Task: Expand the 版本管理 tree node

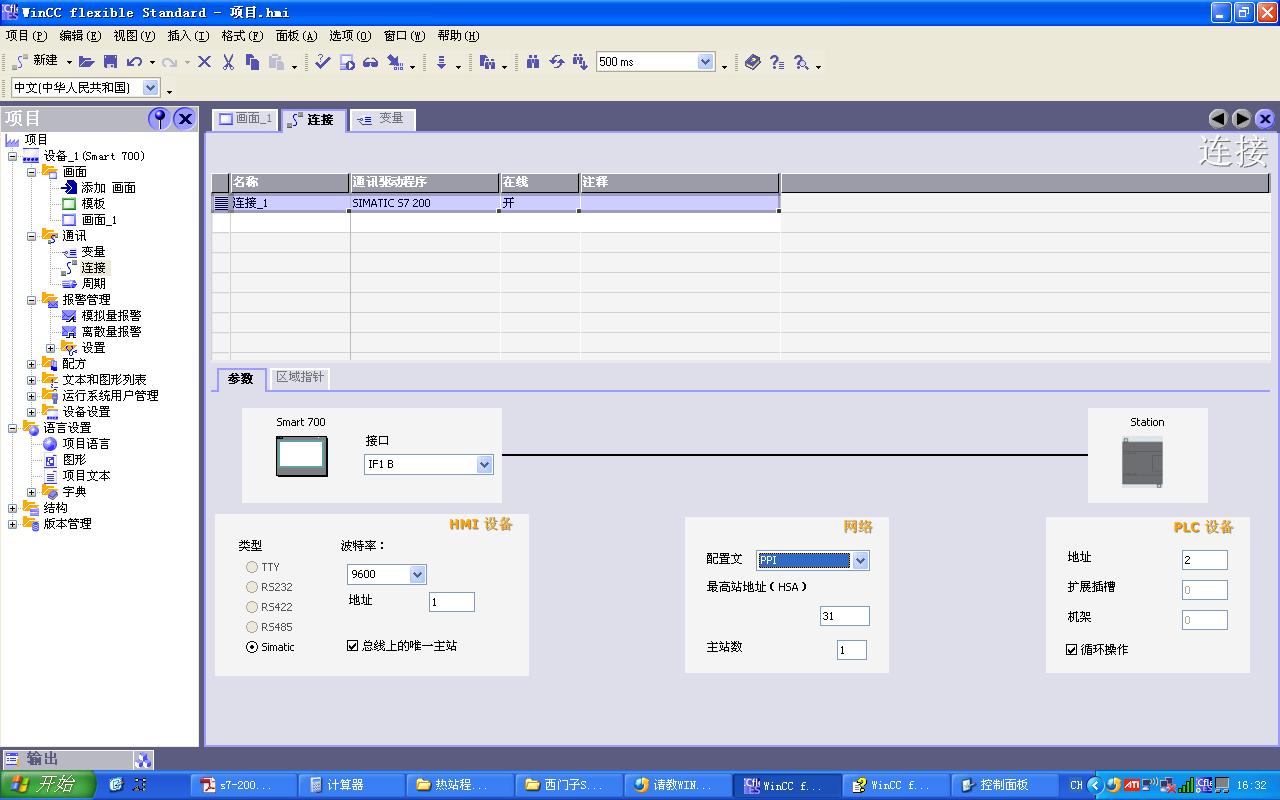Action: point(12,524)
